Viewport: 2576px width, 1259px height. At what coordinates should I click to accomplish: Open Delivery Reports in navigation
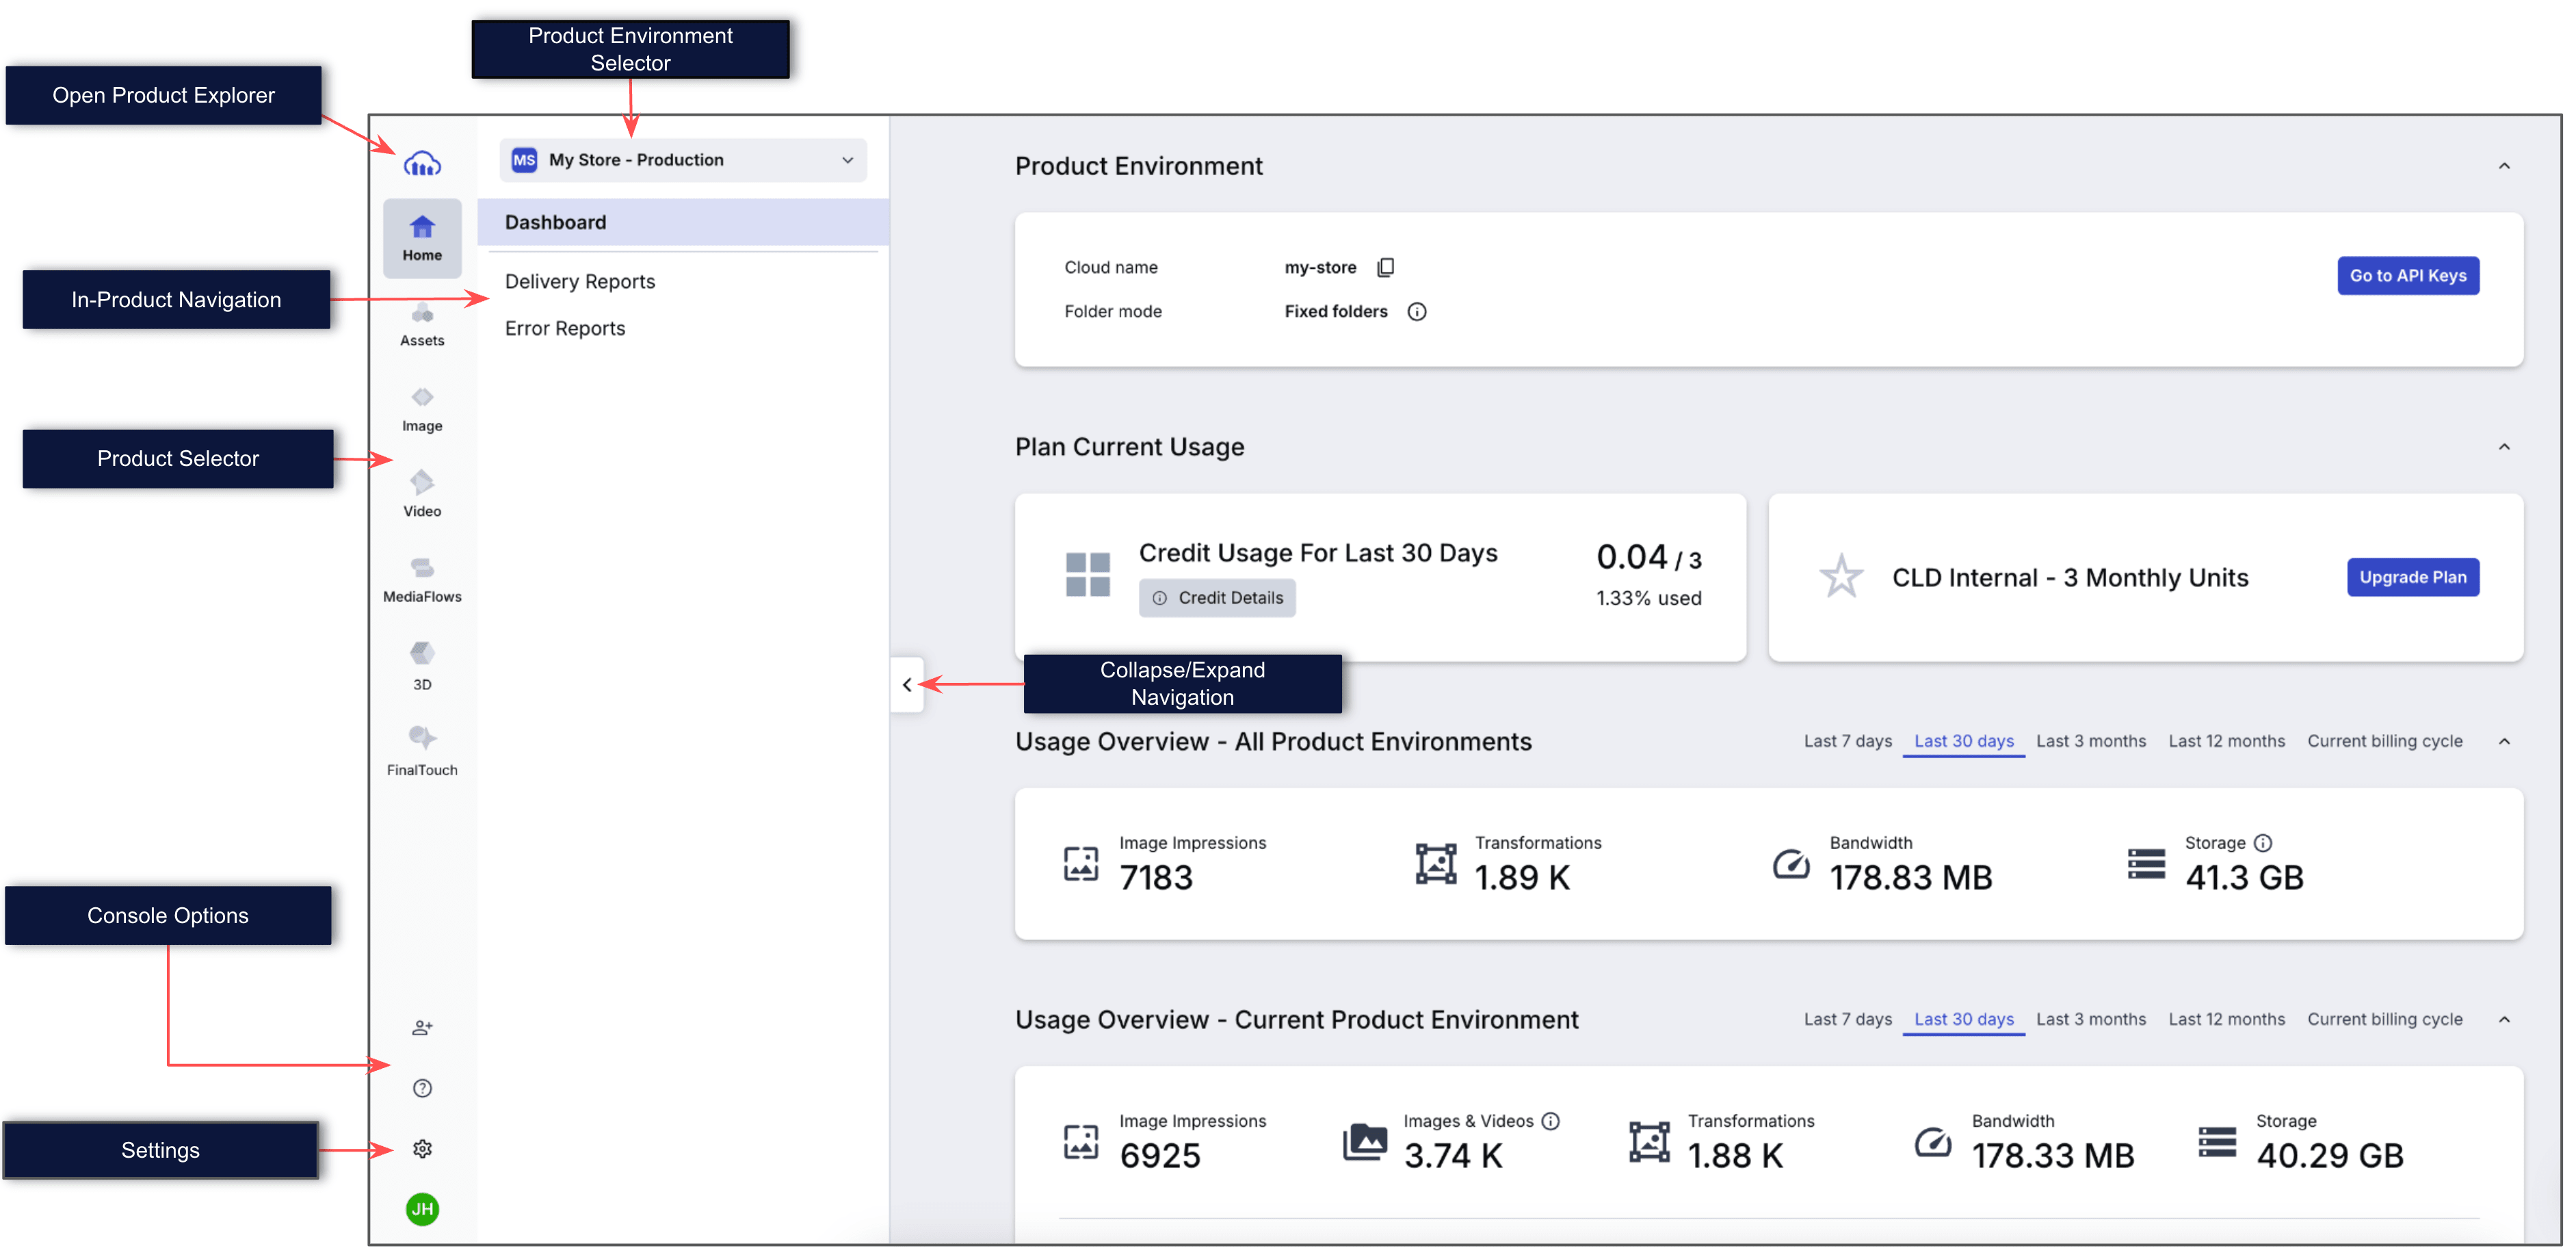580,282
